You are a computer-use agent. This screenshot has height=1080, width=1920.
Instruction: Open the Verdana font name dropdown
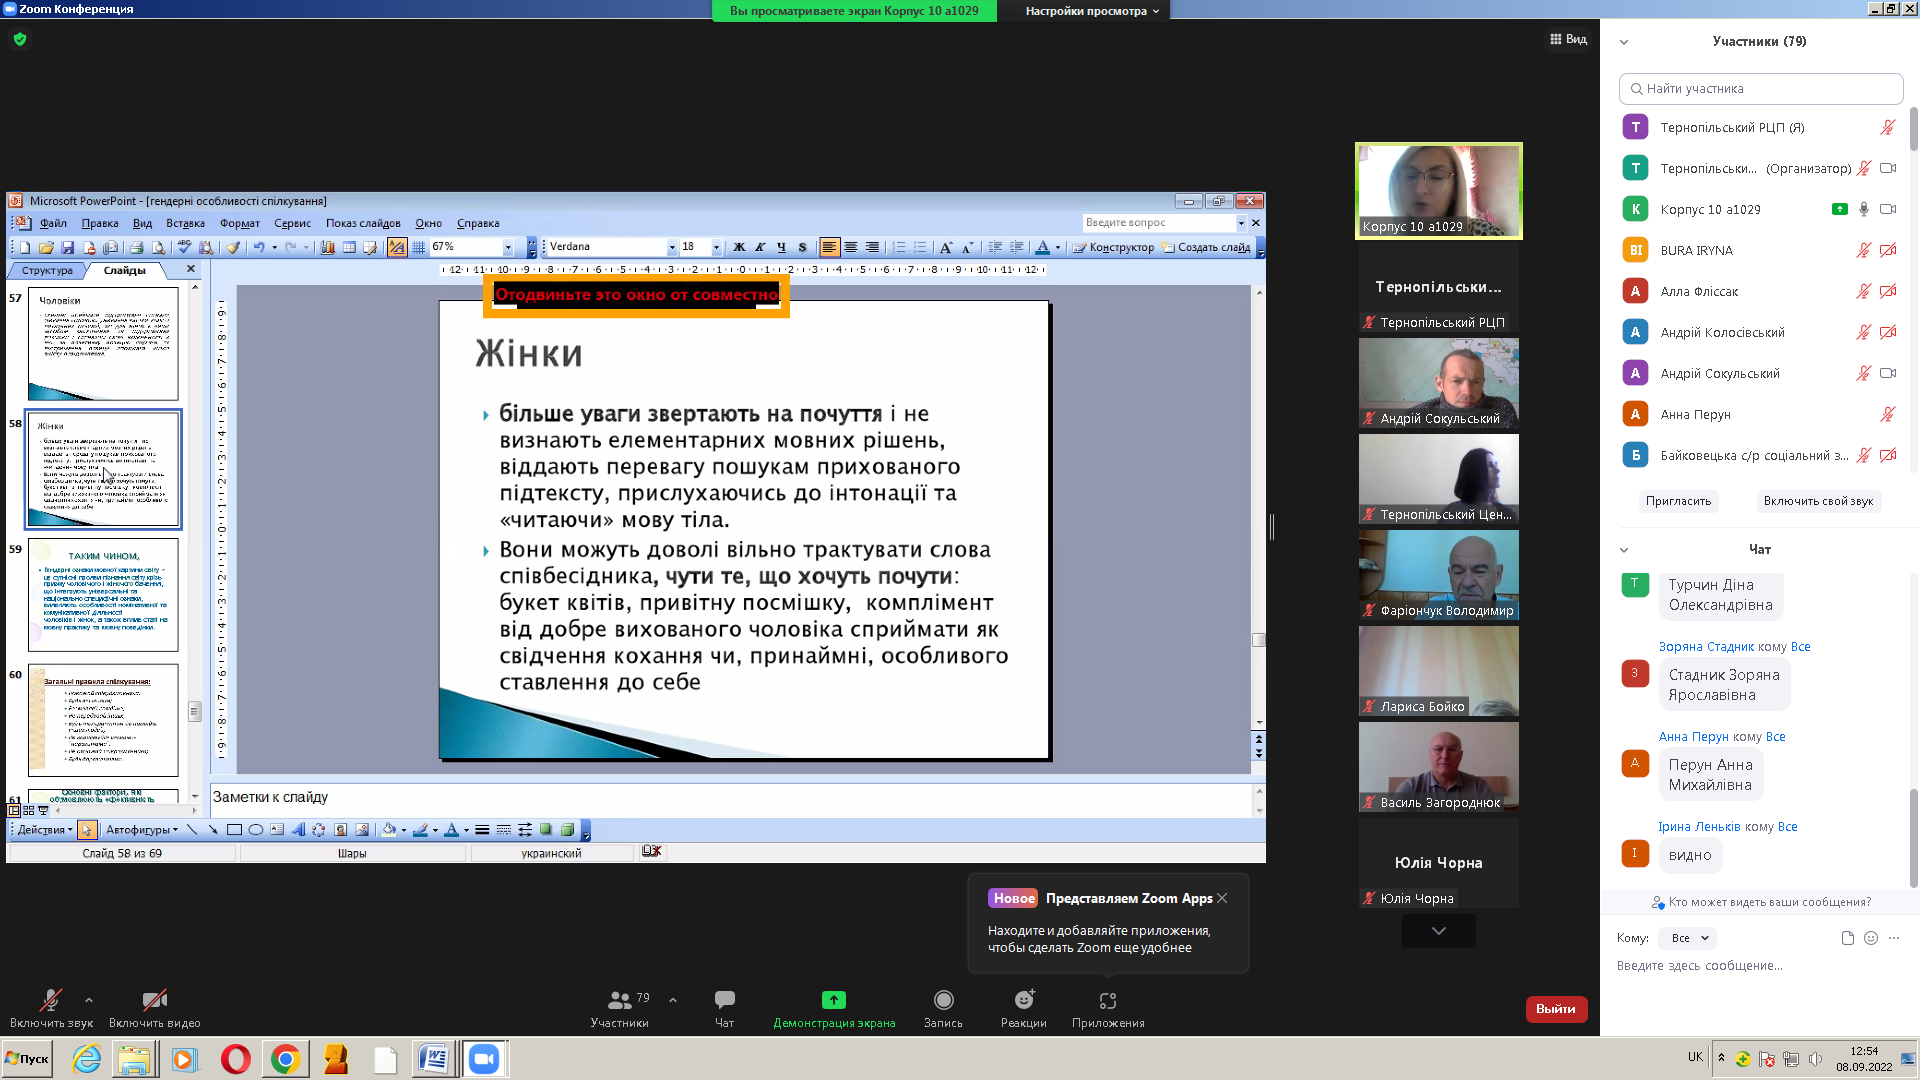pos(672,247)
